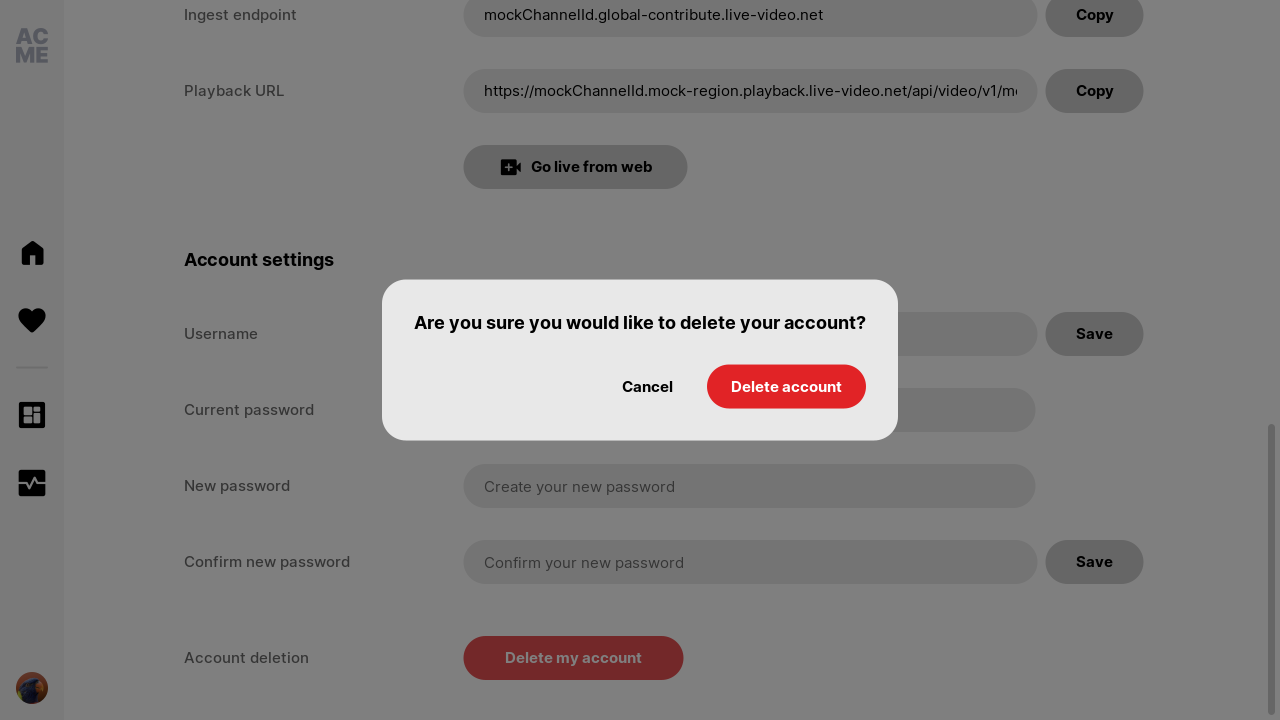Focus the Confirm your new password field
The height and width of the screenshot is (720, 1280).
pyautogui.click(x=750, y=562)
